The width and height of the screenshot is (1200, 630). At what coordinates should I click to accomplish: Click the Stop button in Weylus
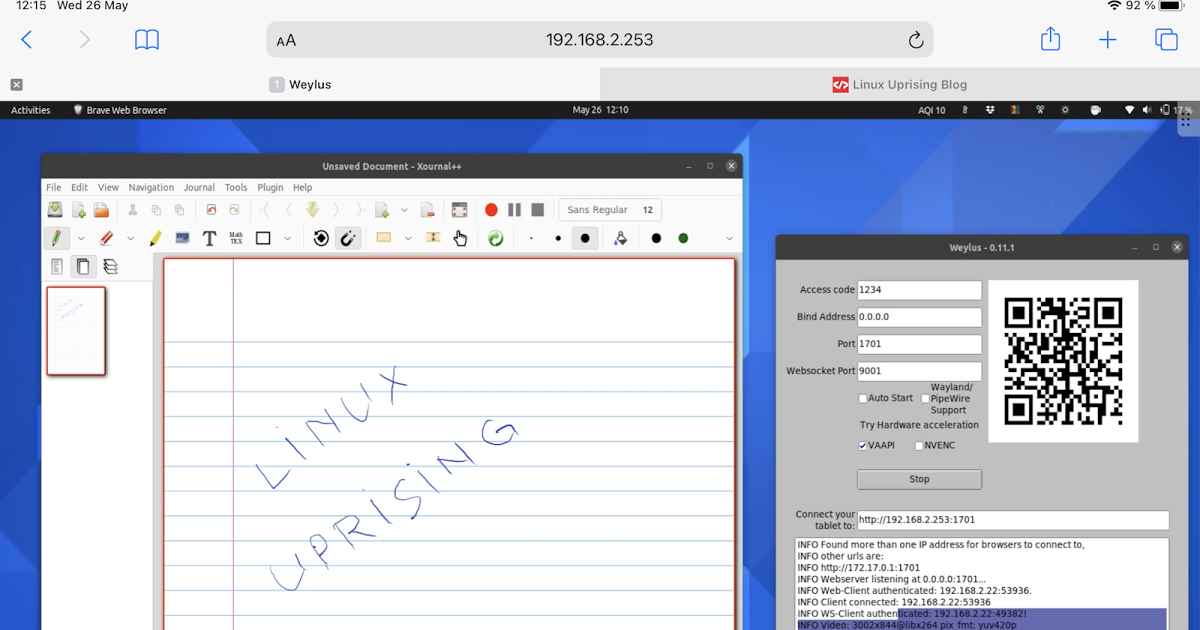919,479
